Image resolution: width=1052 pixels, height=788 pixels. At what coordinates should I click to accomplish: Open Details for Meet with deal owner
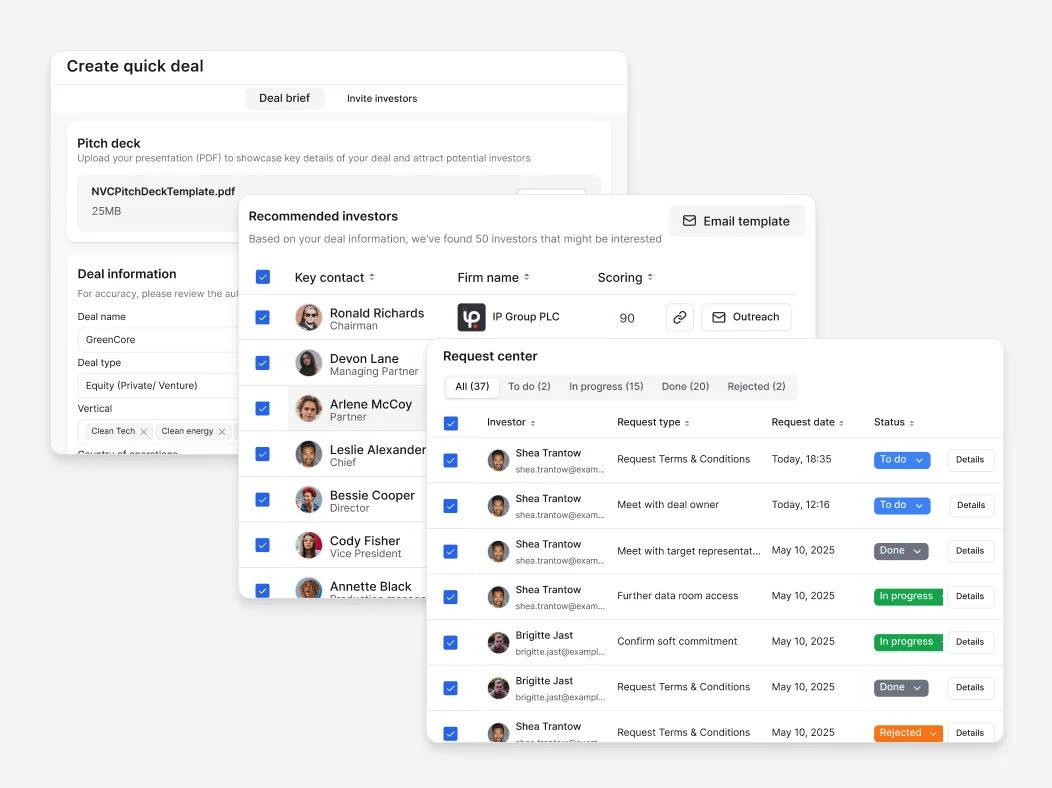[970, 505]
